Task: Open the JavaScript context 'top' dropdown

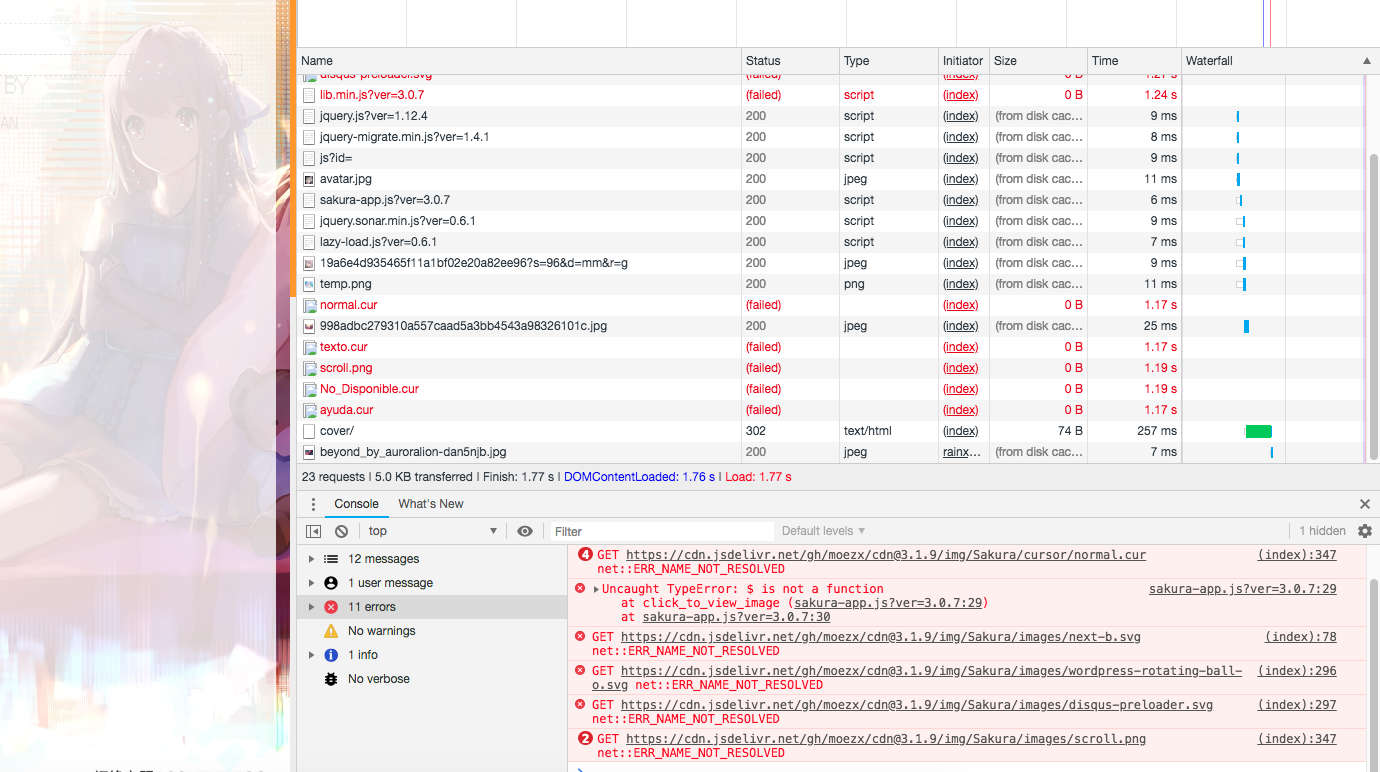Action: pyautogui.click(x=432, y=531)
